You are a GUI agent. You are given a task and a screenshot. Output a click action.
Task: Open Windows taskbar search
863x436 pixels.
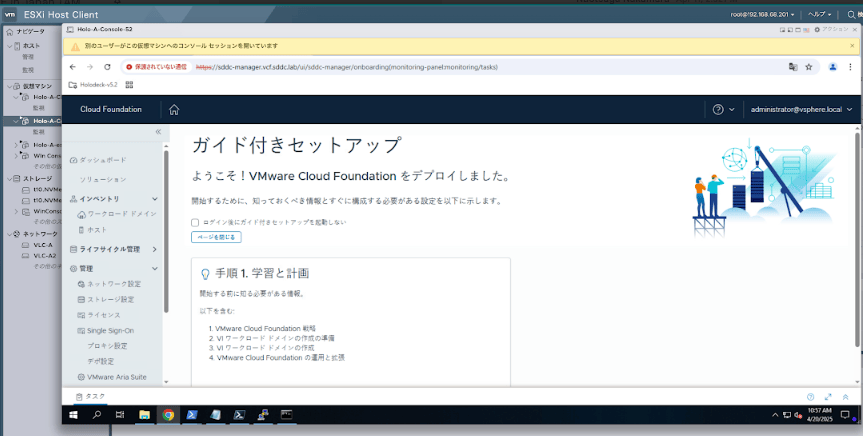tap(97, 415)
